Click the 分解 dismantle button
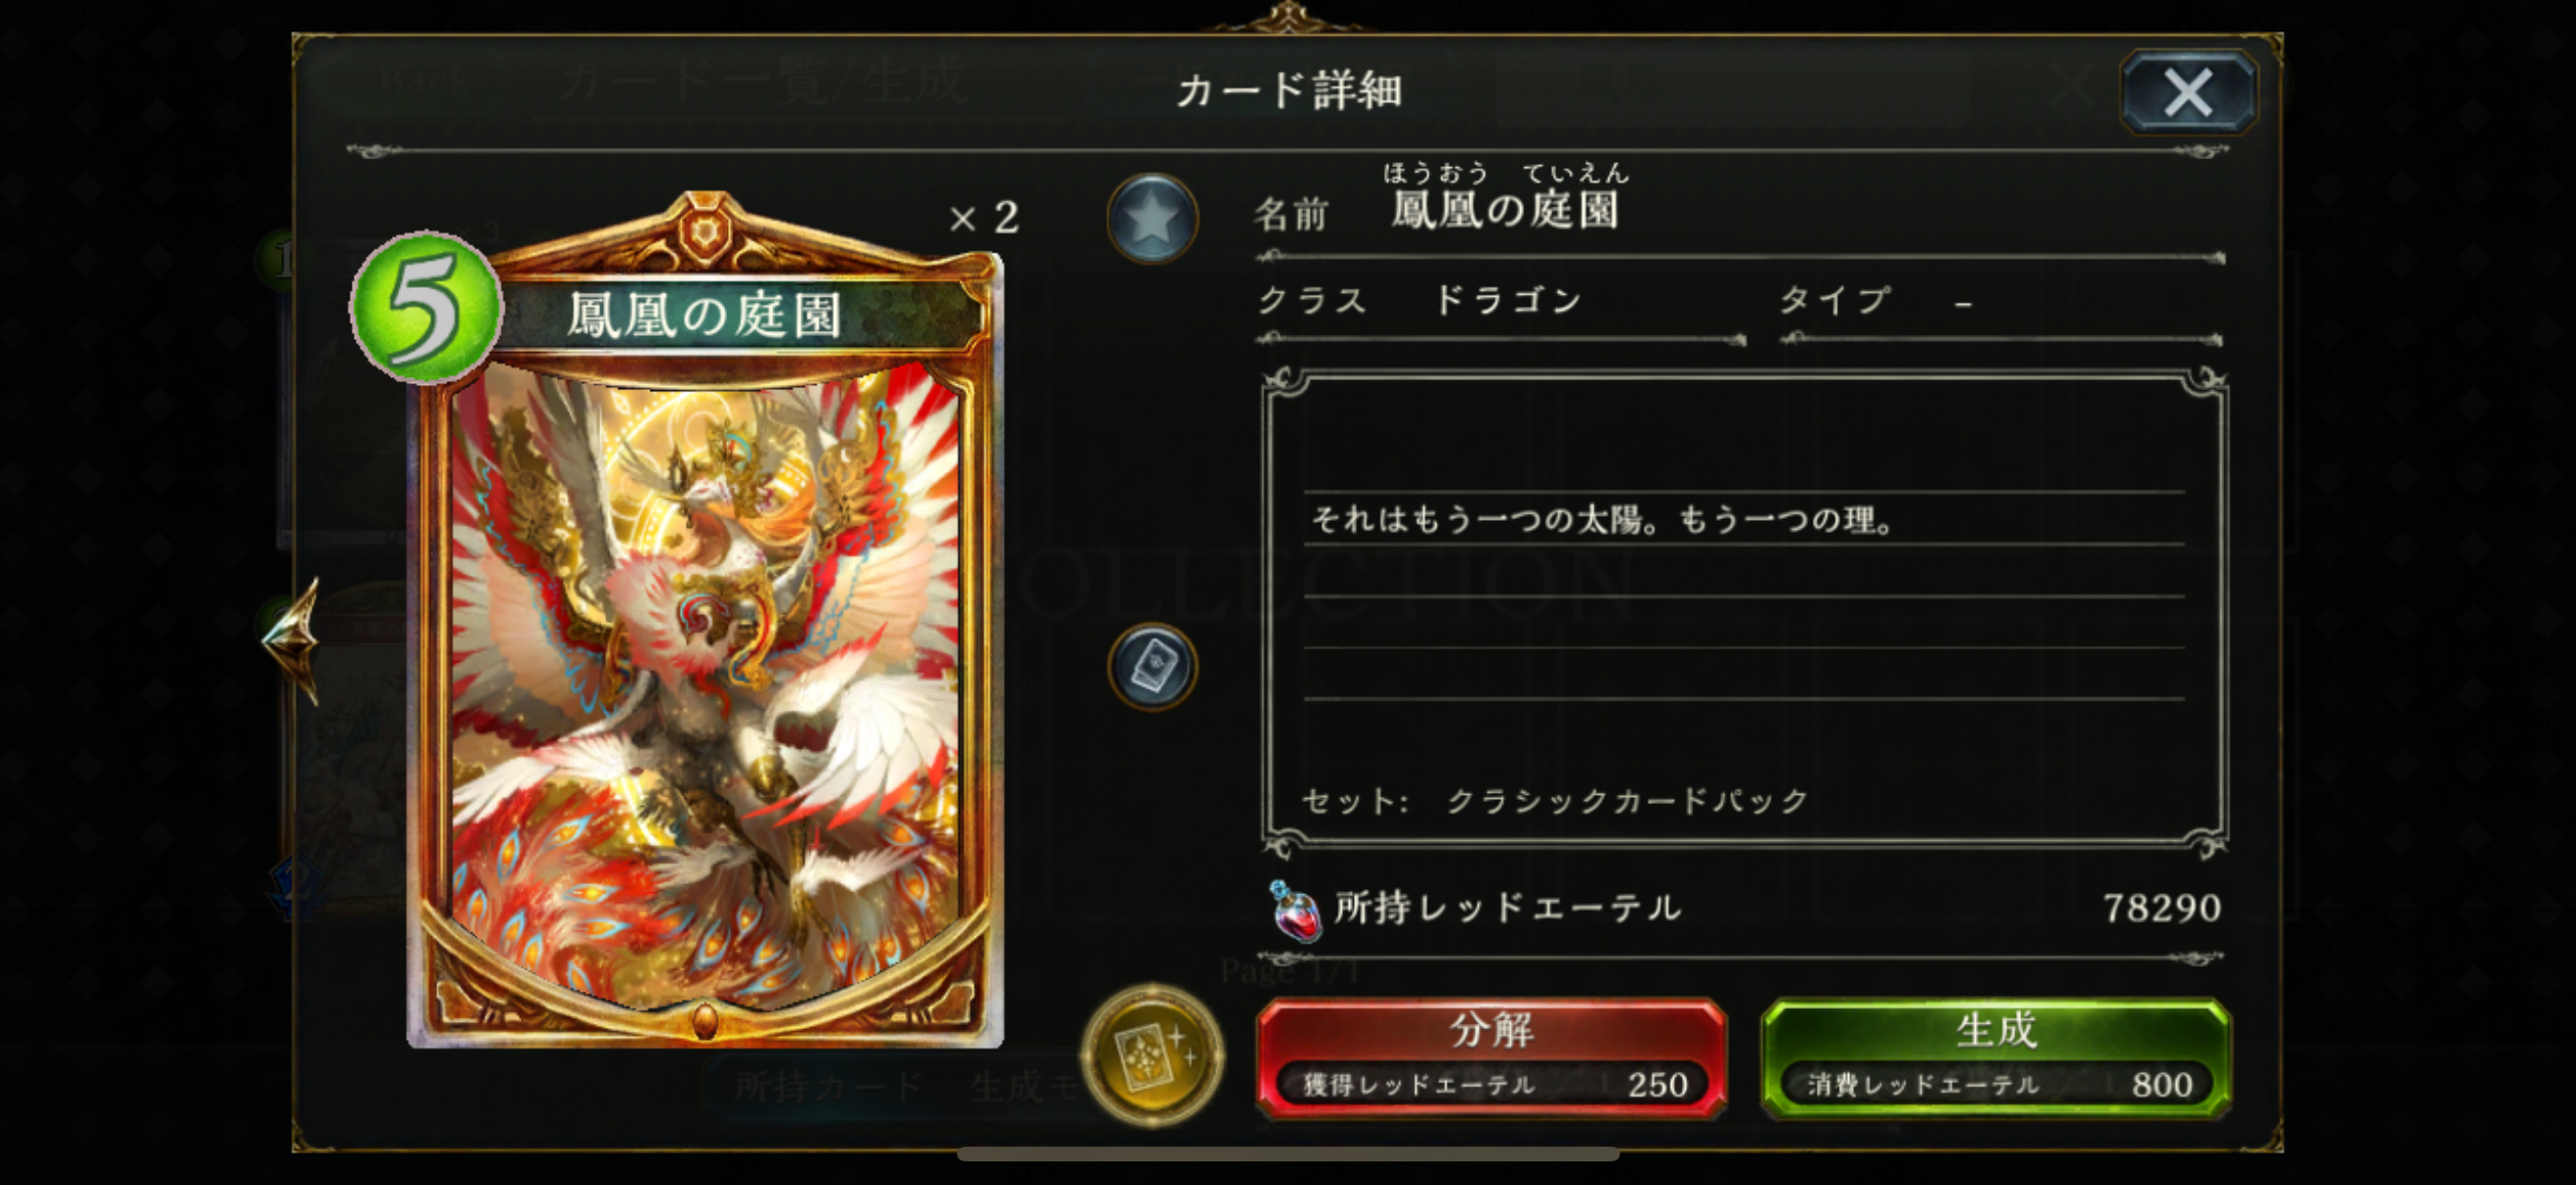Image resolution: width=2576 pixels, height=1185 pixels. [1491, 1058]
